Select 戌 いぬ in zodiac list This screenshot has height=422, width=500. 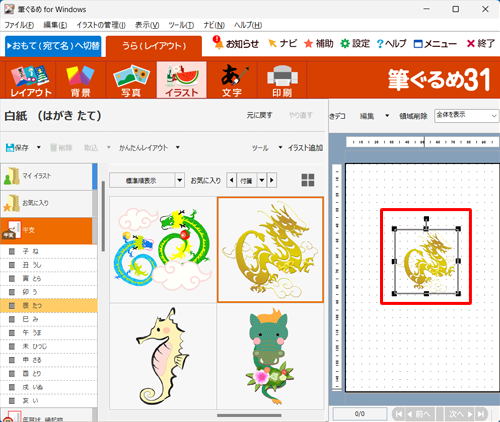(x=49, y=387)
